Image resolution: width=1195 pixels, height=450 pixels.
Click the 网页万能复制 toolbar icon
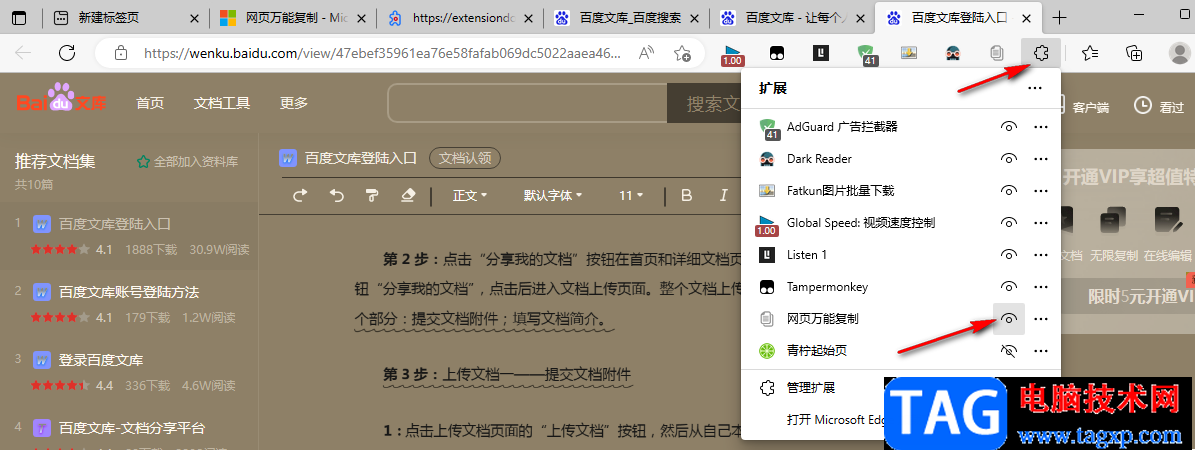pos(996,53)
